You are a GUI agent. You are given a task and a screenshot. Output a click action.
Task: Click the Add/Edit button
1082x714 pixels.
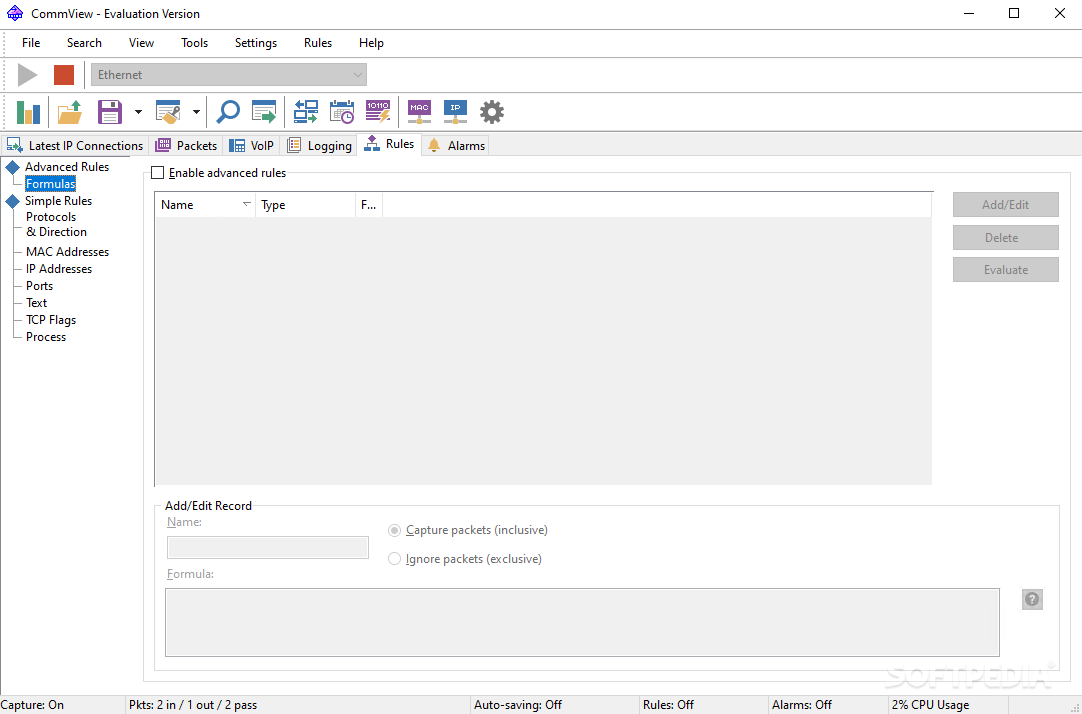[x=1005, y=205]
